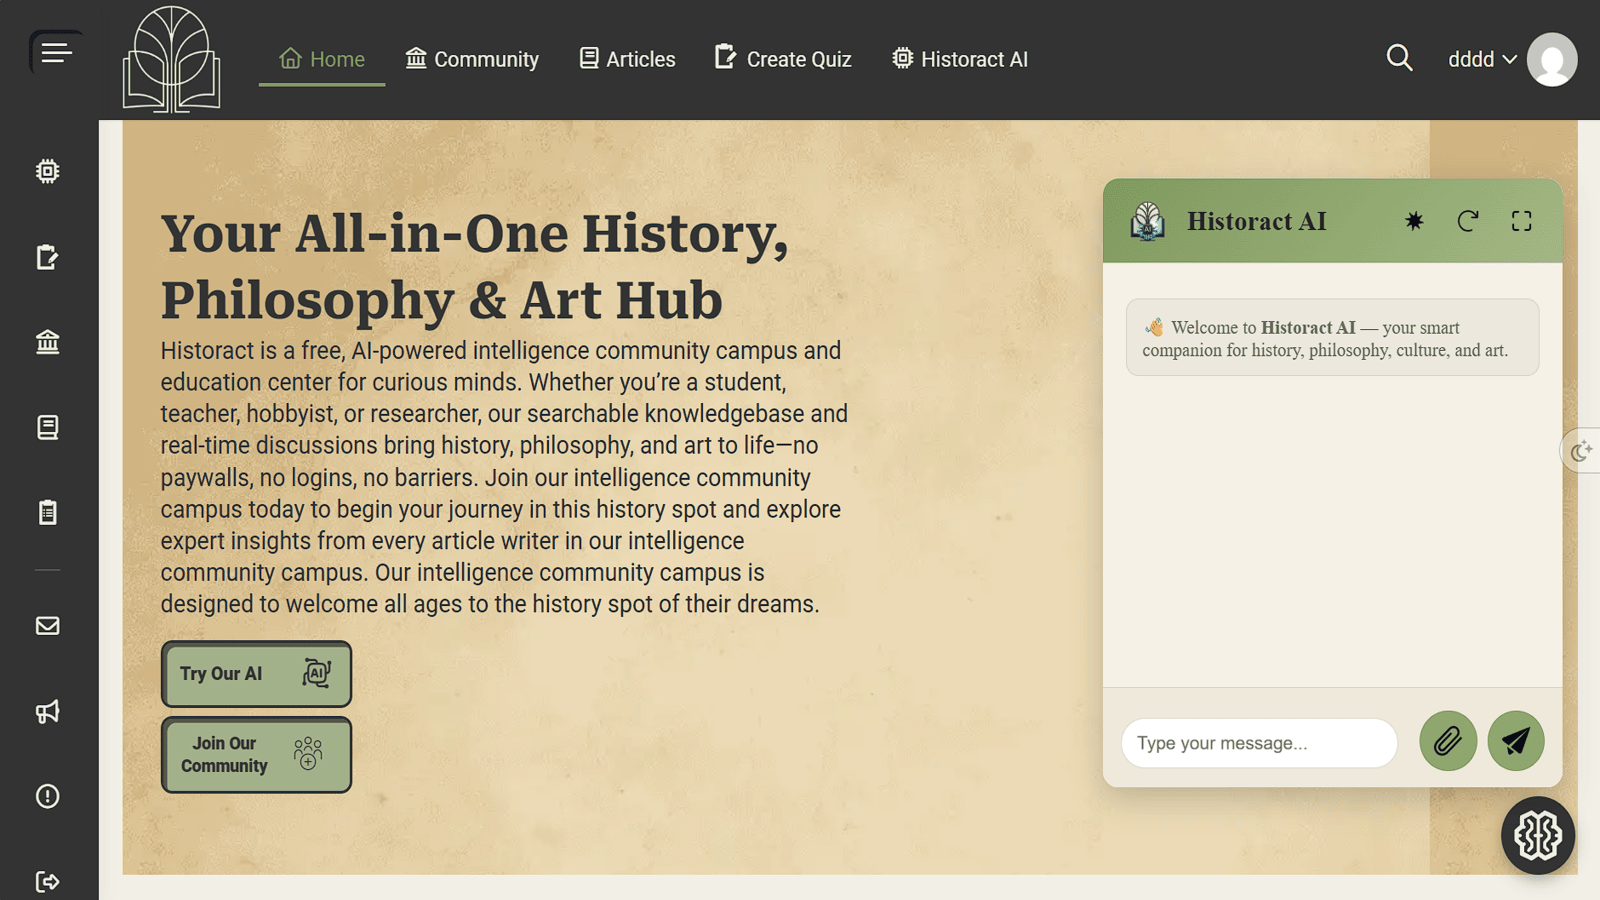Open the envelope messages icon in sidebar
The image size is (1600, 900).
click(47, 626)
